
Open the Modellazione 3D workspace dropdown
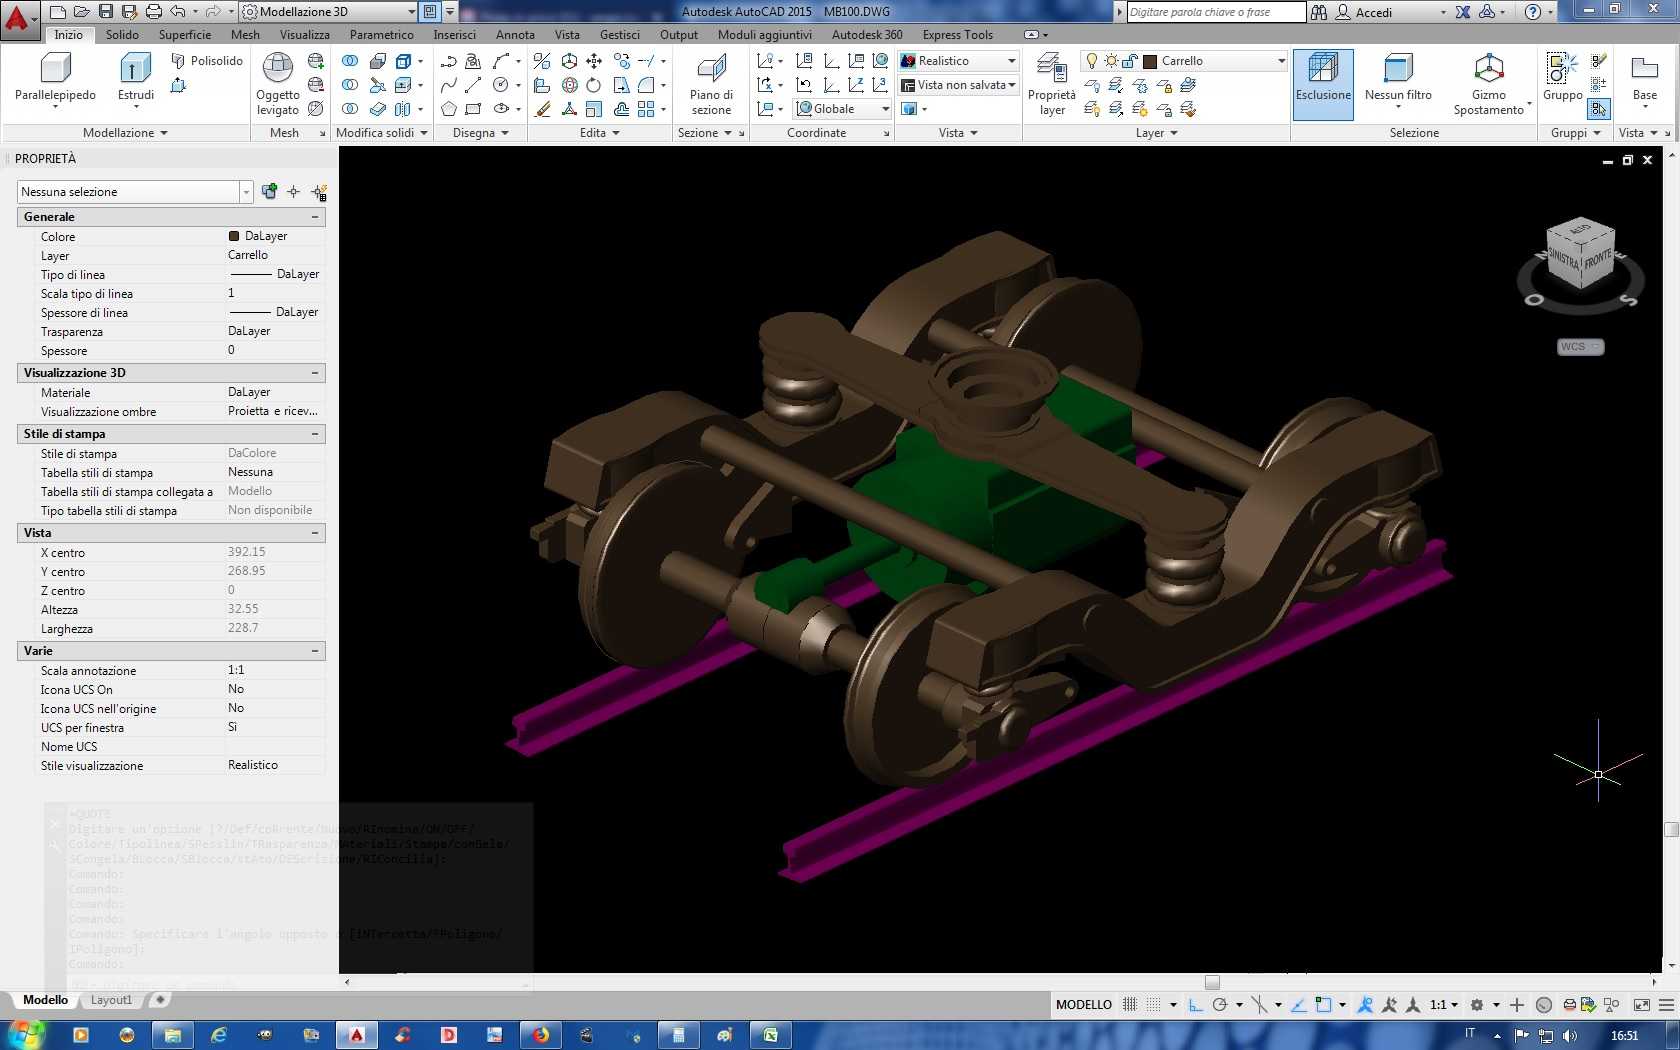coord(328,12)
